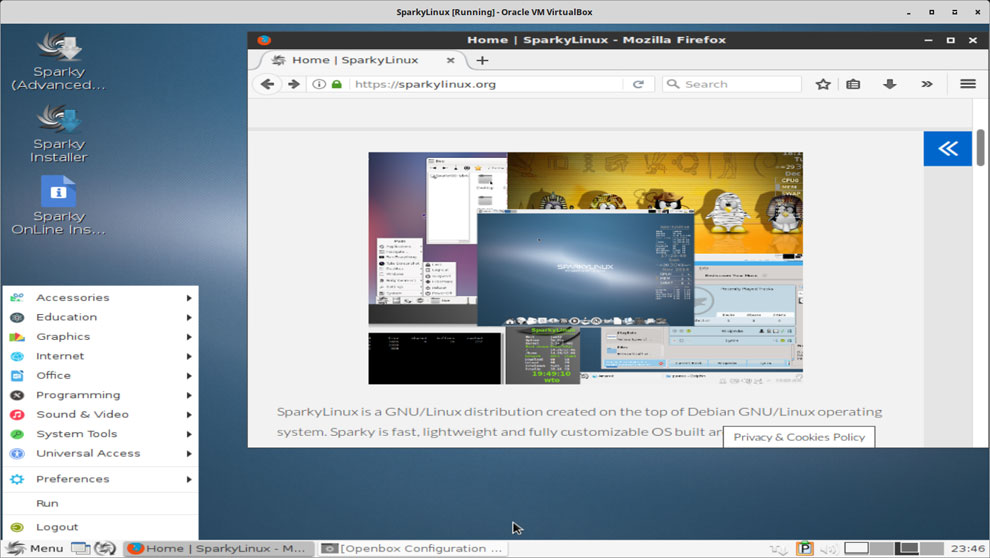Select the Home | SparkyLinux tab
This screenshot has height=558, width=990.
click(x=363, y=61)
